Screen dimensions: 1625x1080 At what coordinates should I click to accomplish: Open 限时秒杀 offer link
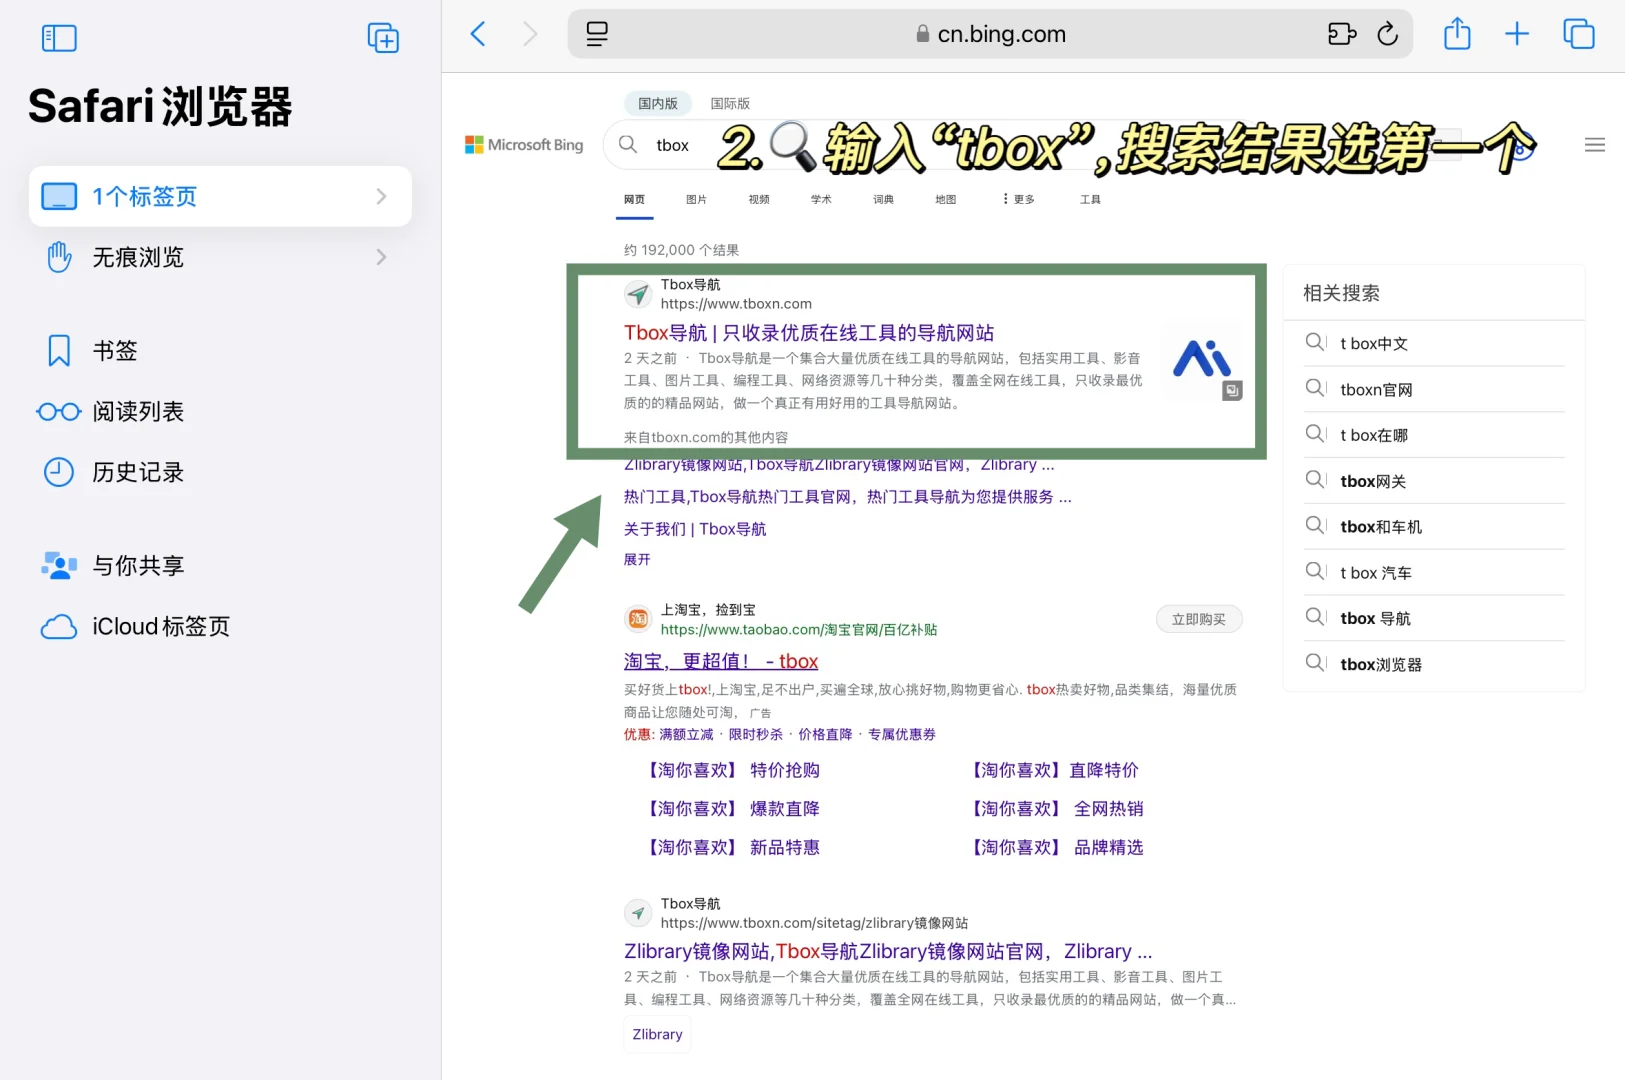click(x=756, y=734)
